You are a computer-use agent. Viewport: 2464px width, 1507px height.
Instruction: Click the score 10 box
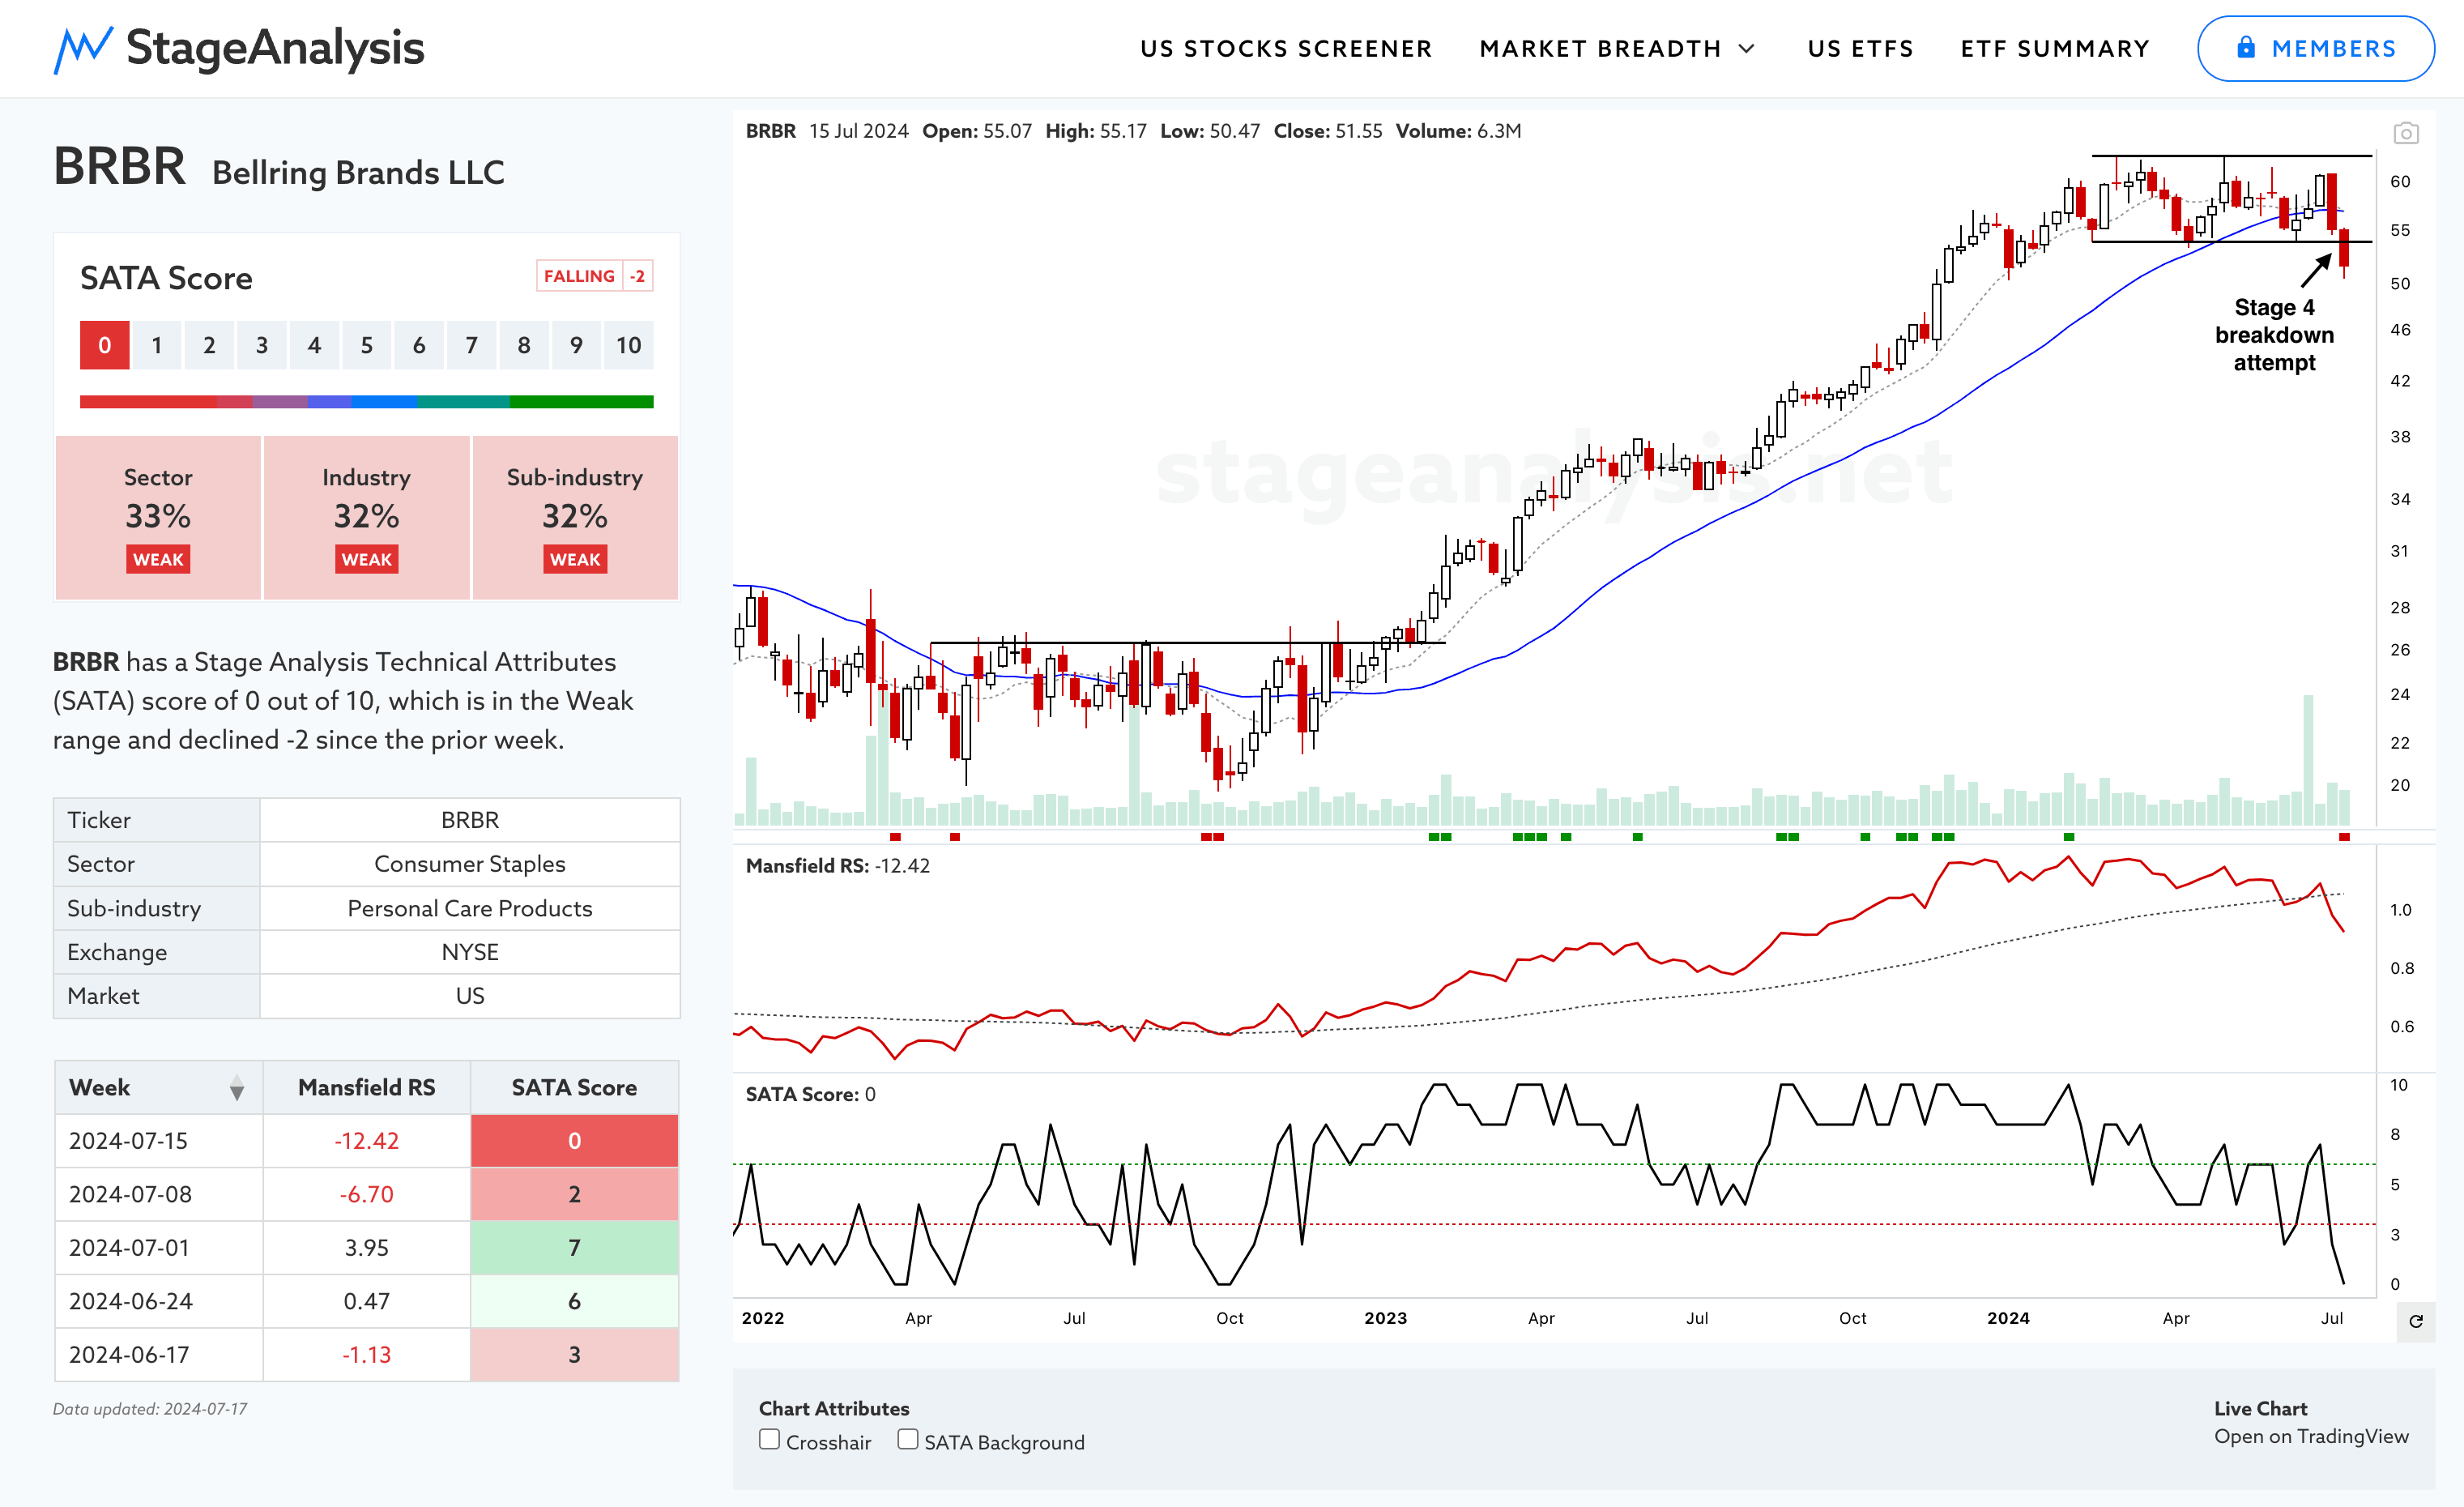628,345
